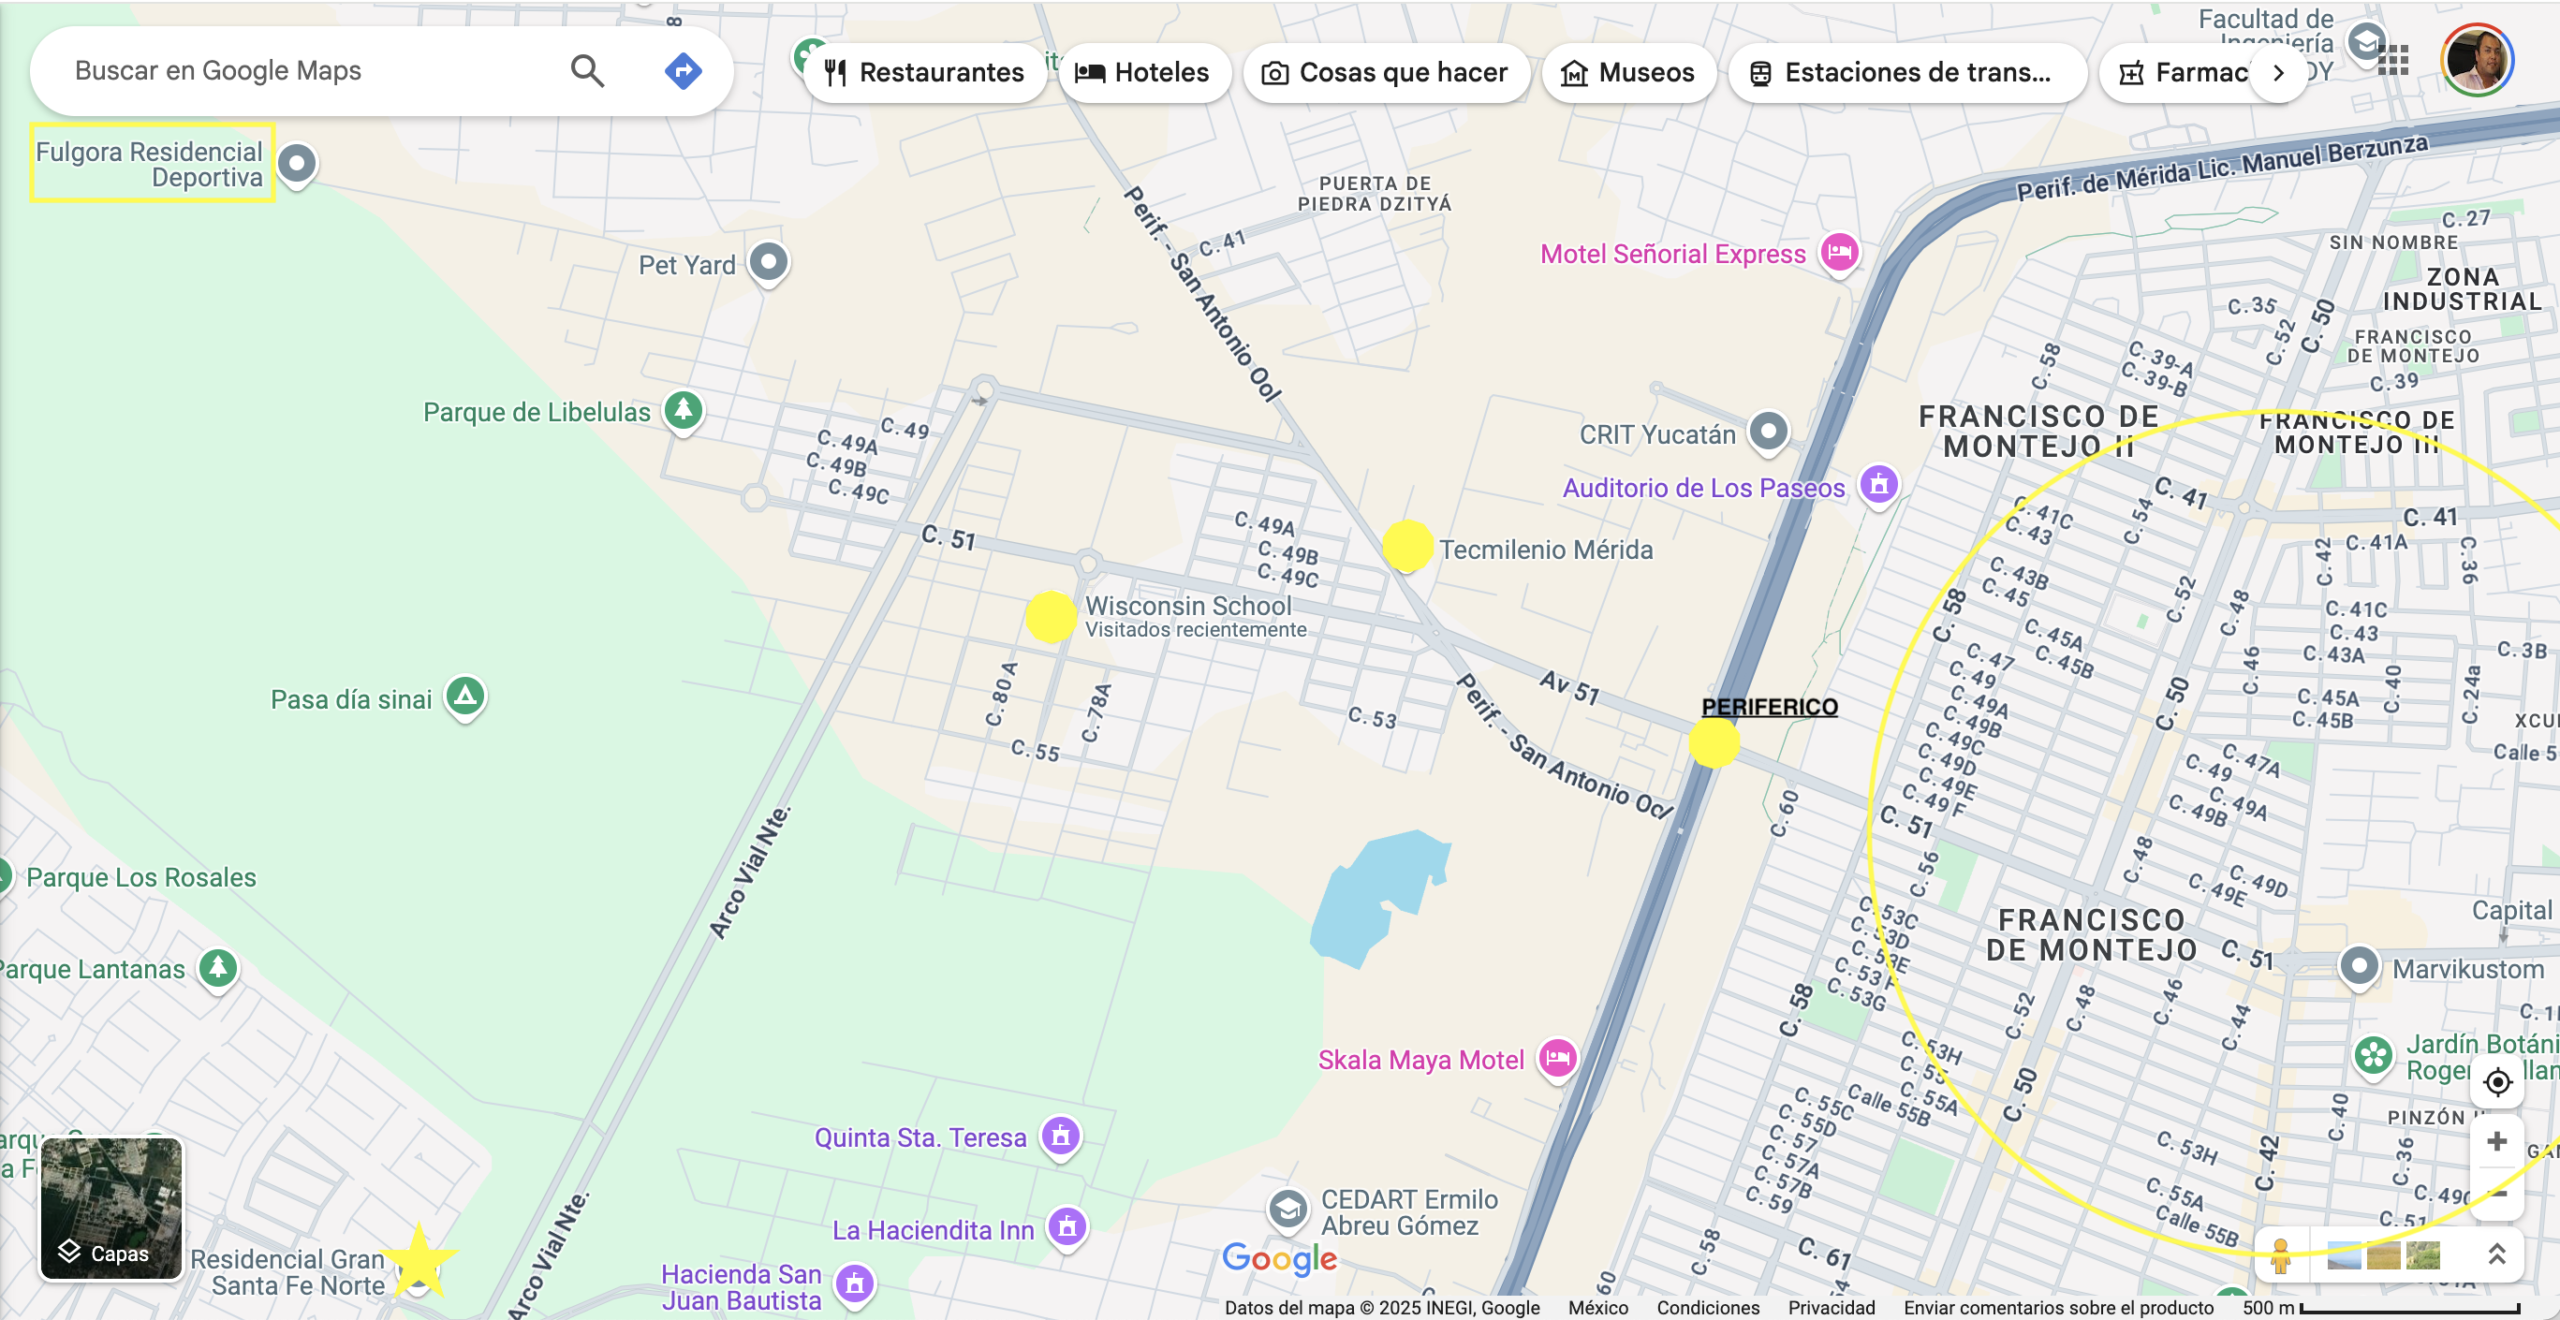
Task: Click the Auditorio de Los Paseos text label
Action: [x=1704, y=487]
